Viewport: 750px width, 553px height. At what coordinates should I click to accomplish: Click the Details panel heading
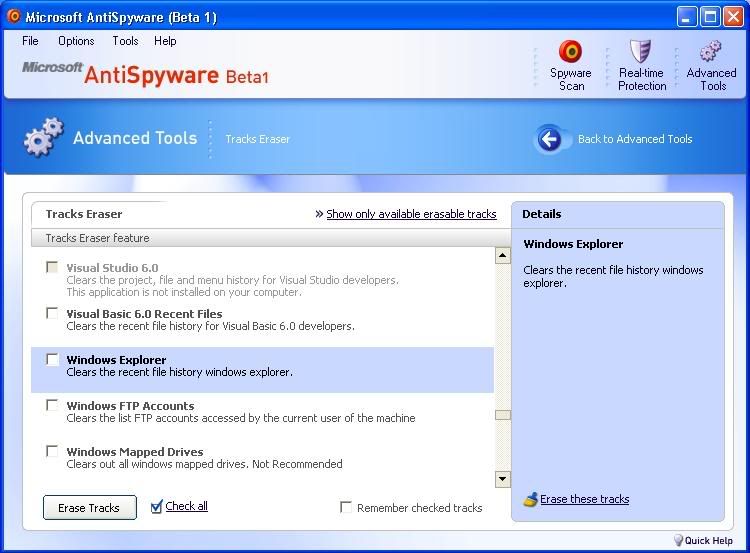tap(541, 214)
